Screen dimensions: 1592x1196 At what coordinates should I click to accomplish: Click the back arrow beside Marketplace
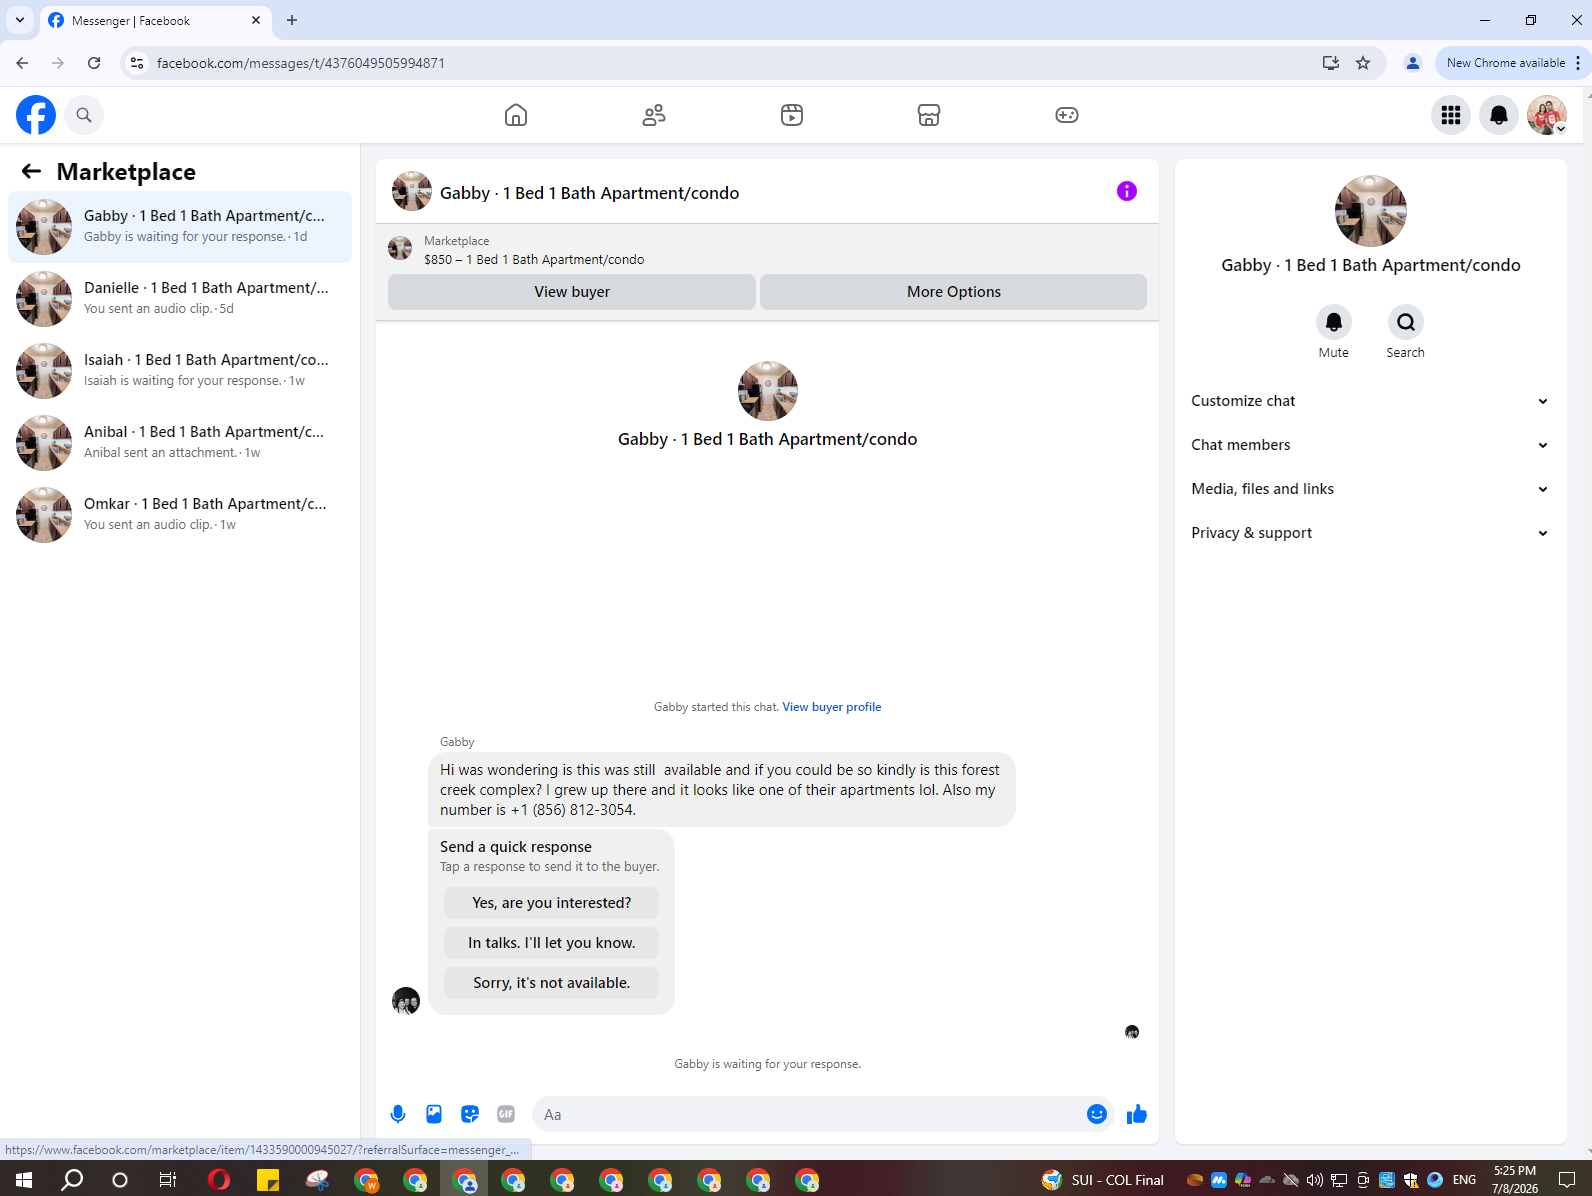[31, 171]
